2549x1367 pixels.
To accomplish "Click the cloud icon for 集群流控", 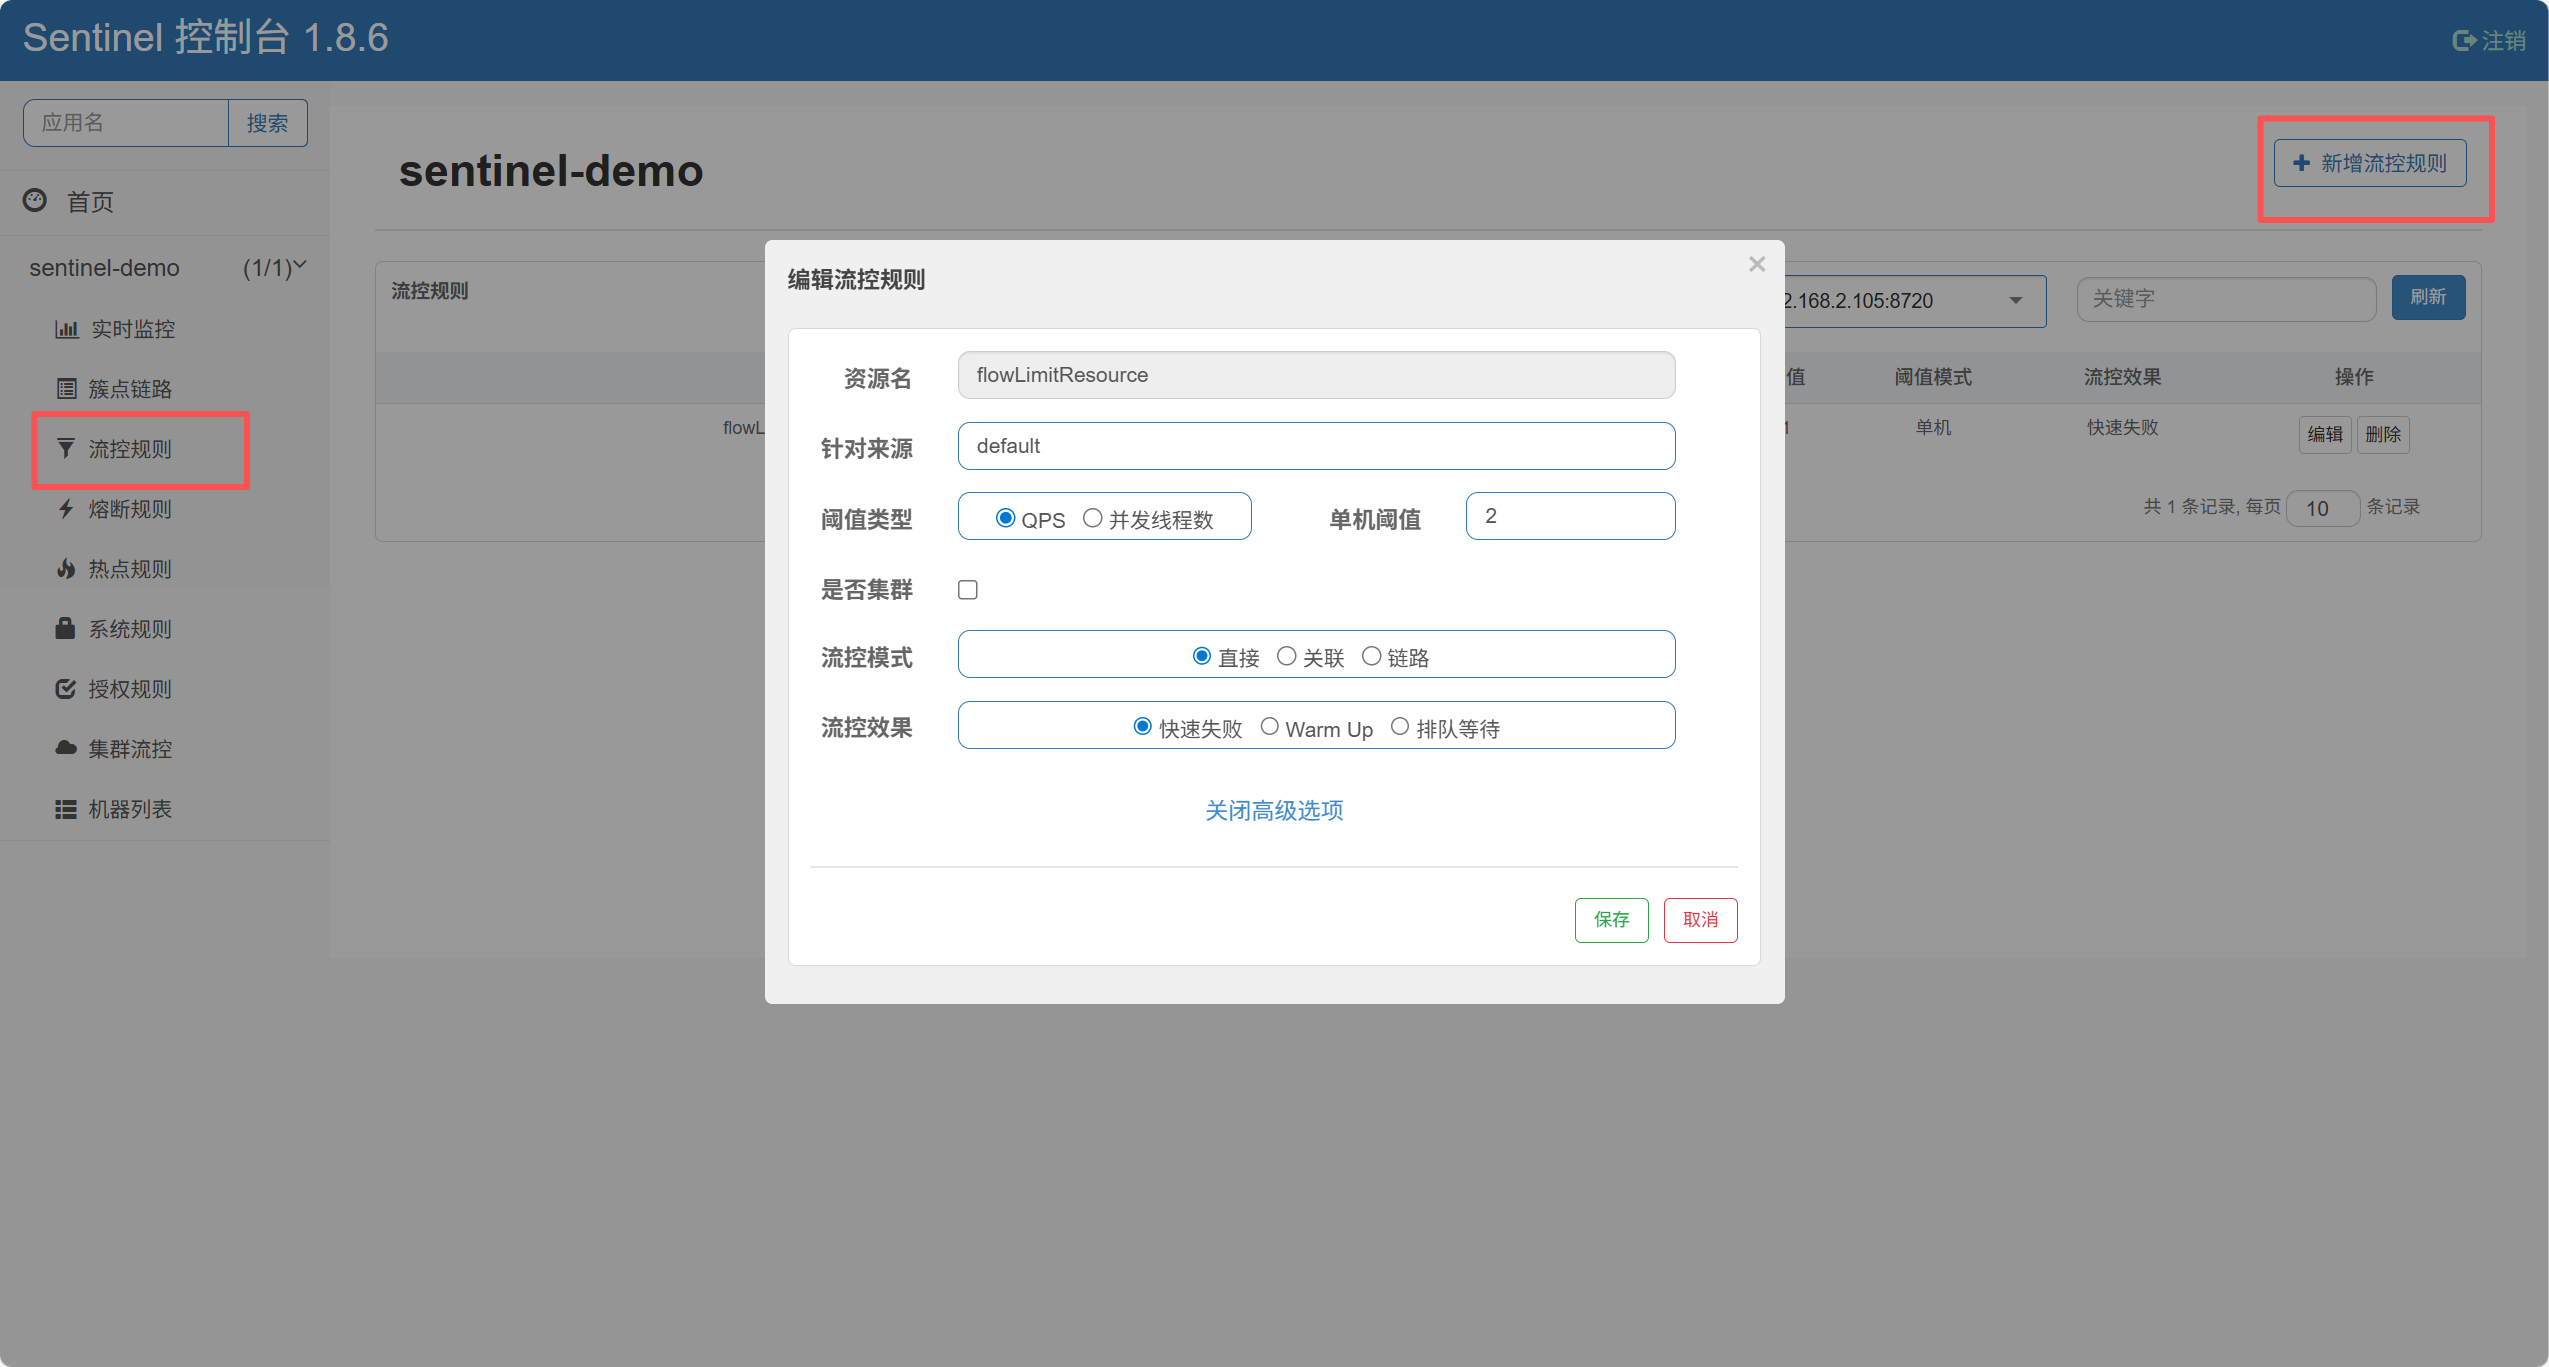I will coord(66,749).
